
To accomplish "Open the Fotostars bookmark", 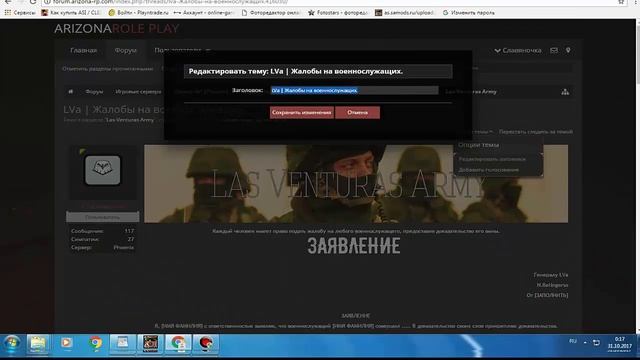I will click(x=338, y=13).
